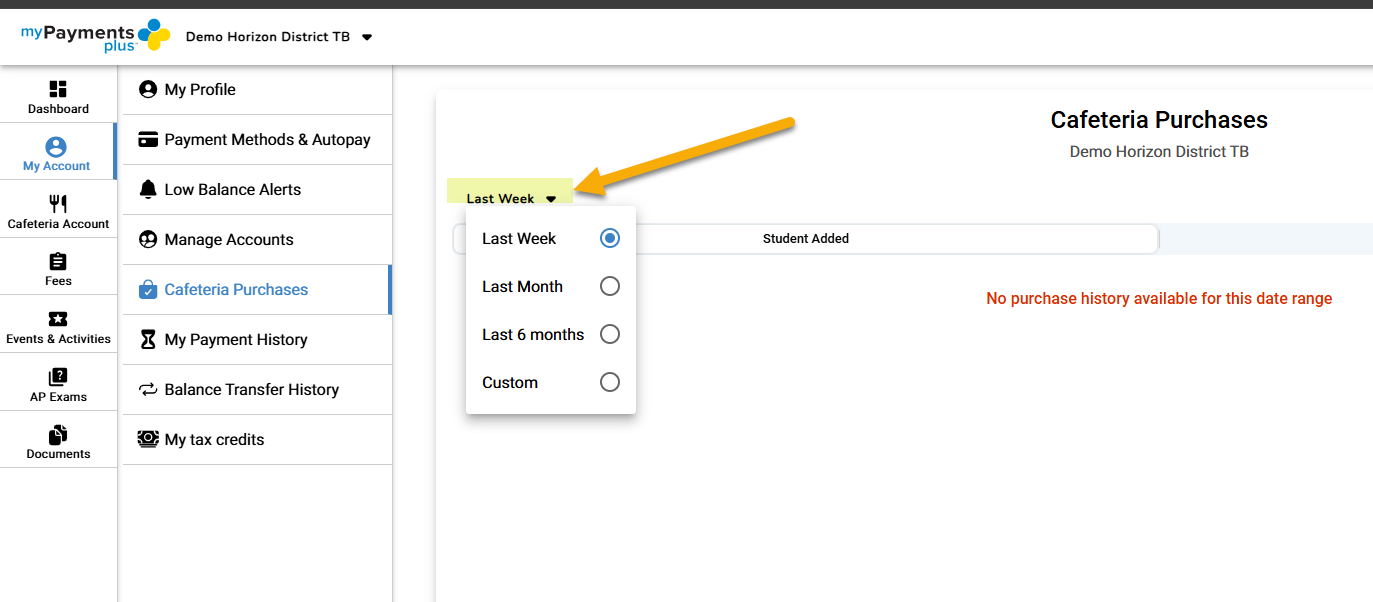1373x602 pixels.
Task: Go to Payment Methods & Autopay
Action: (267, 140)
